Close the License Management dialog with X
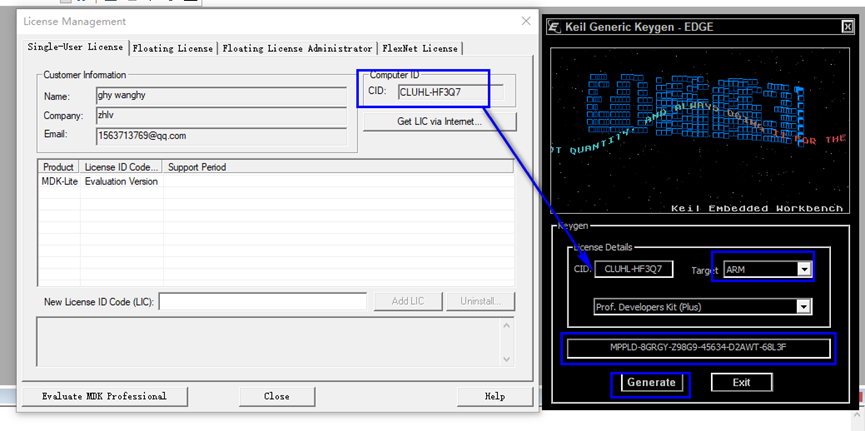The image size is (865, 431). coord(526,21)
